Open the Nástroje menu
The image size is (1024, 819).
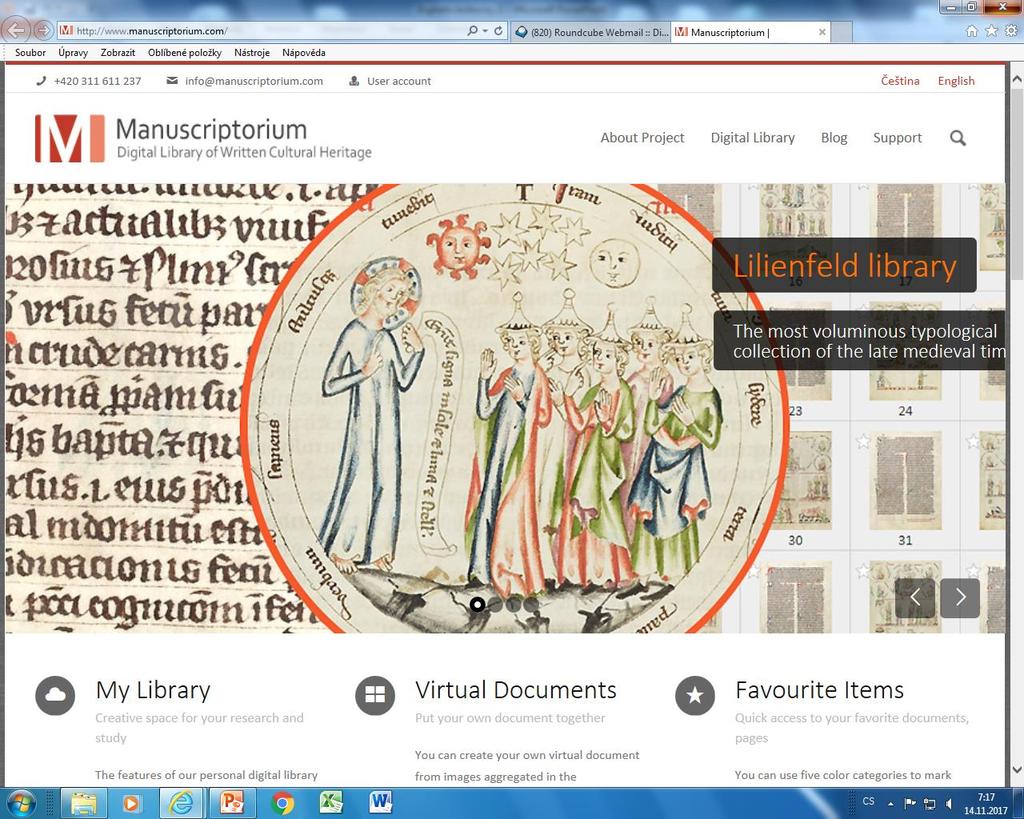click(252, 53)
